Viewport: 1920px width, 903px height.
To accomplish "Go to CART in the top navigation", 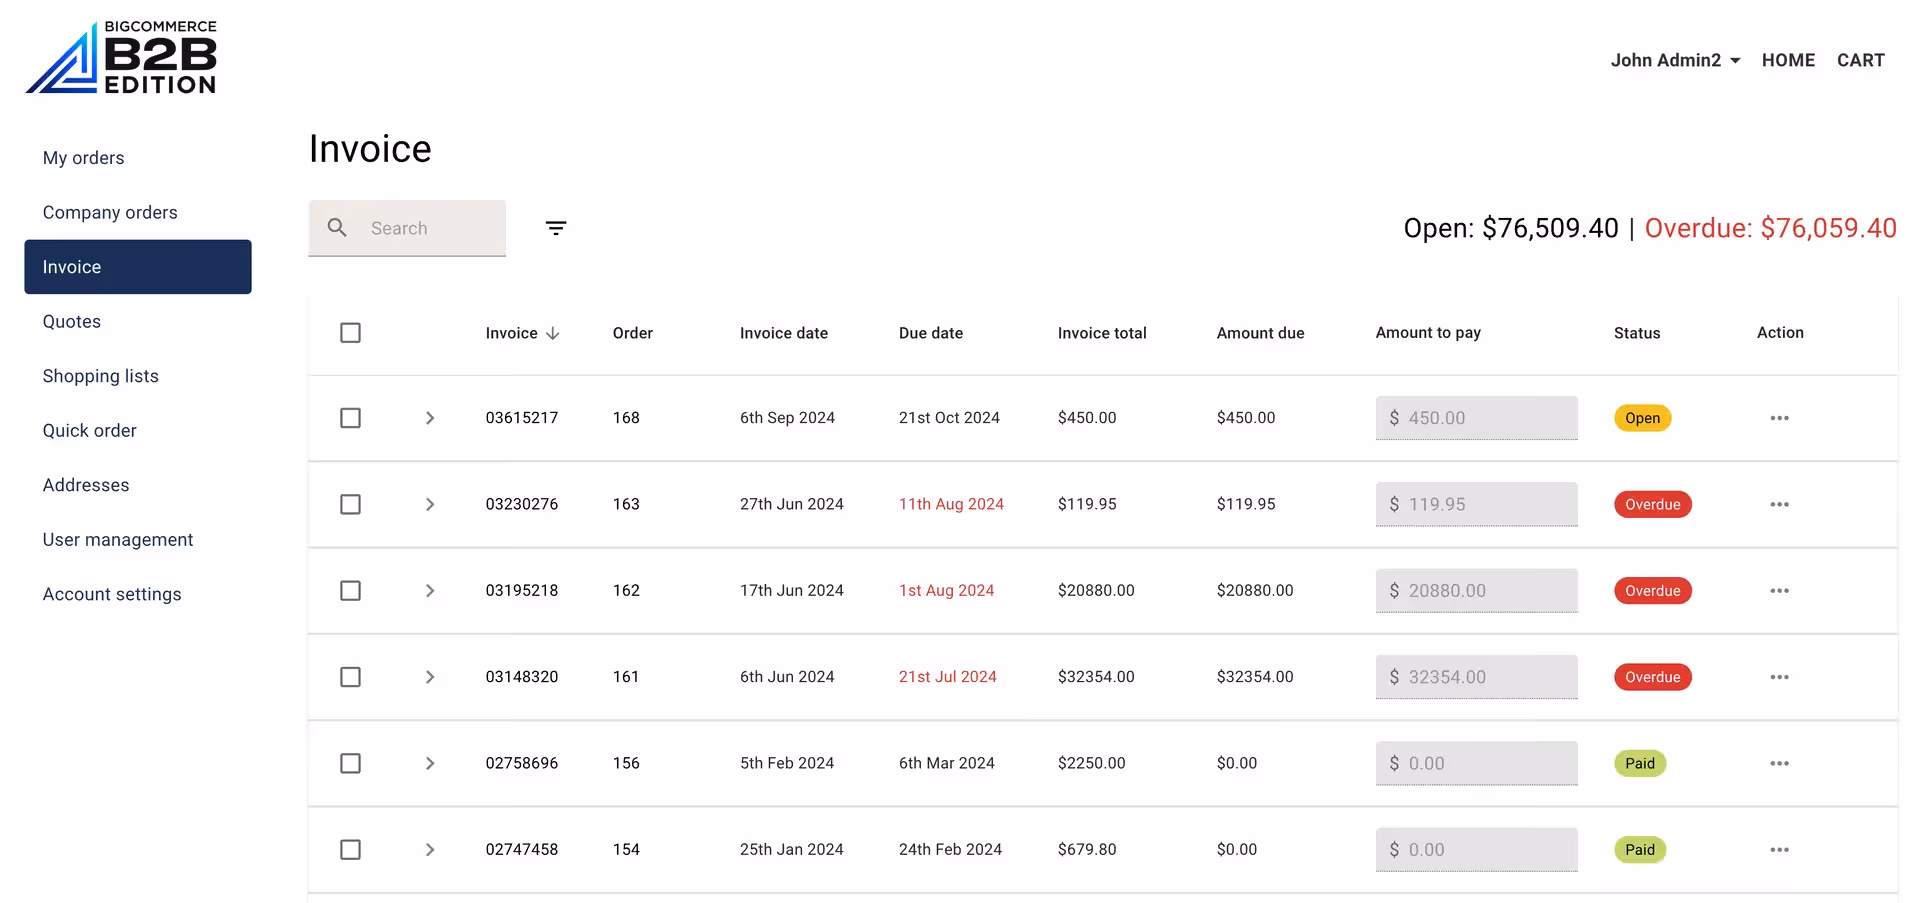I will pyautogui.click(x=1861, y=60).
